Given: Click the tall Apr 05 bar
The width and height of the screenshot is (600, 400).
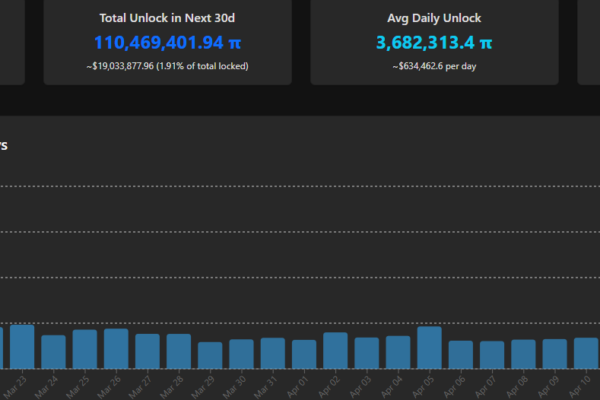Looking at the screenshot, I should pos(429,348).
